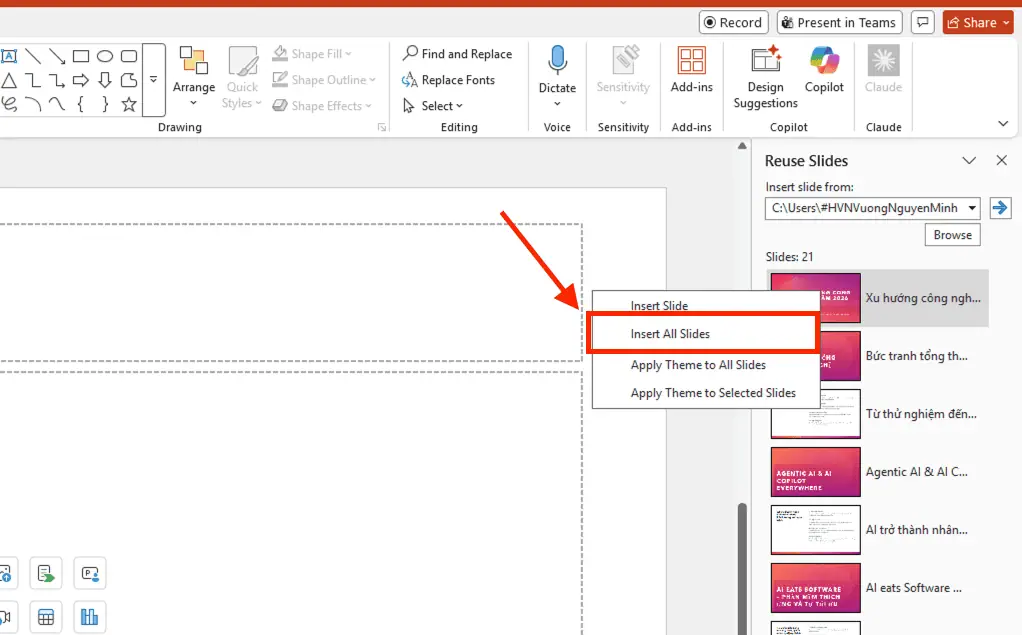Click Replace Fonts
Screen dimensions: 1022x635
coord(448,80)
